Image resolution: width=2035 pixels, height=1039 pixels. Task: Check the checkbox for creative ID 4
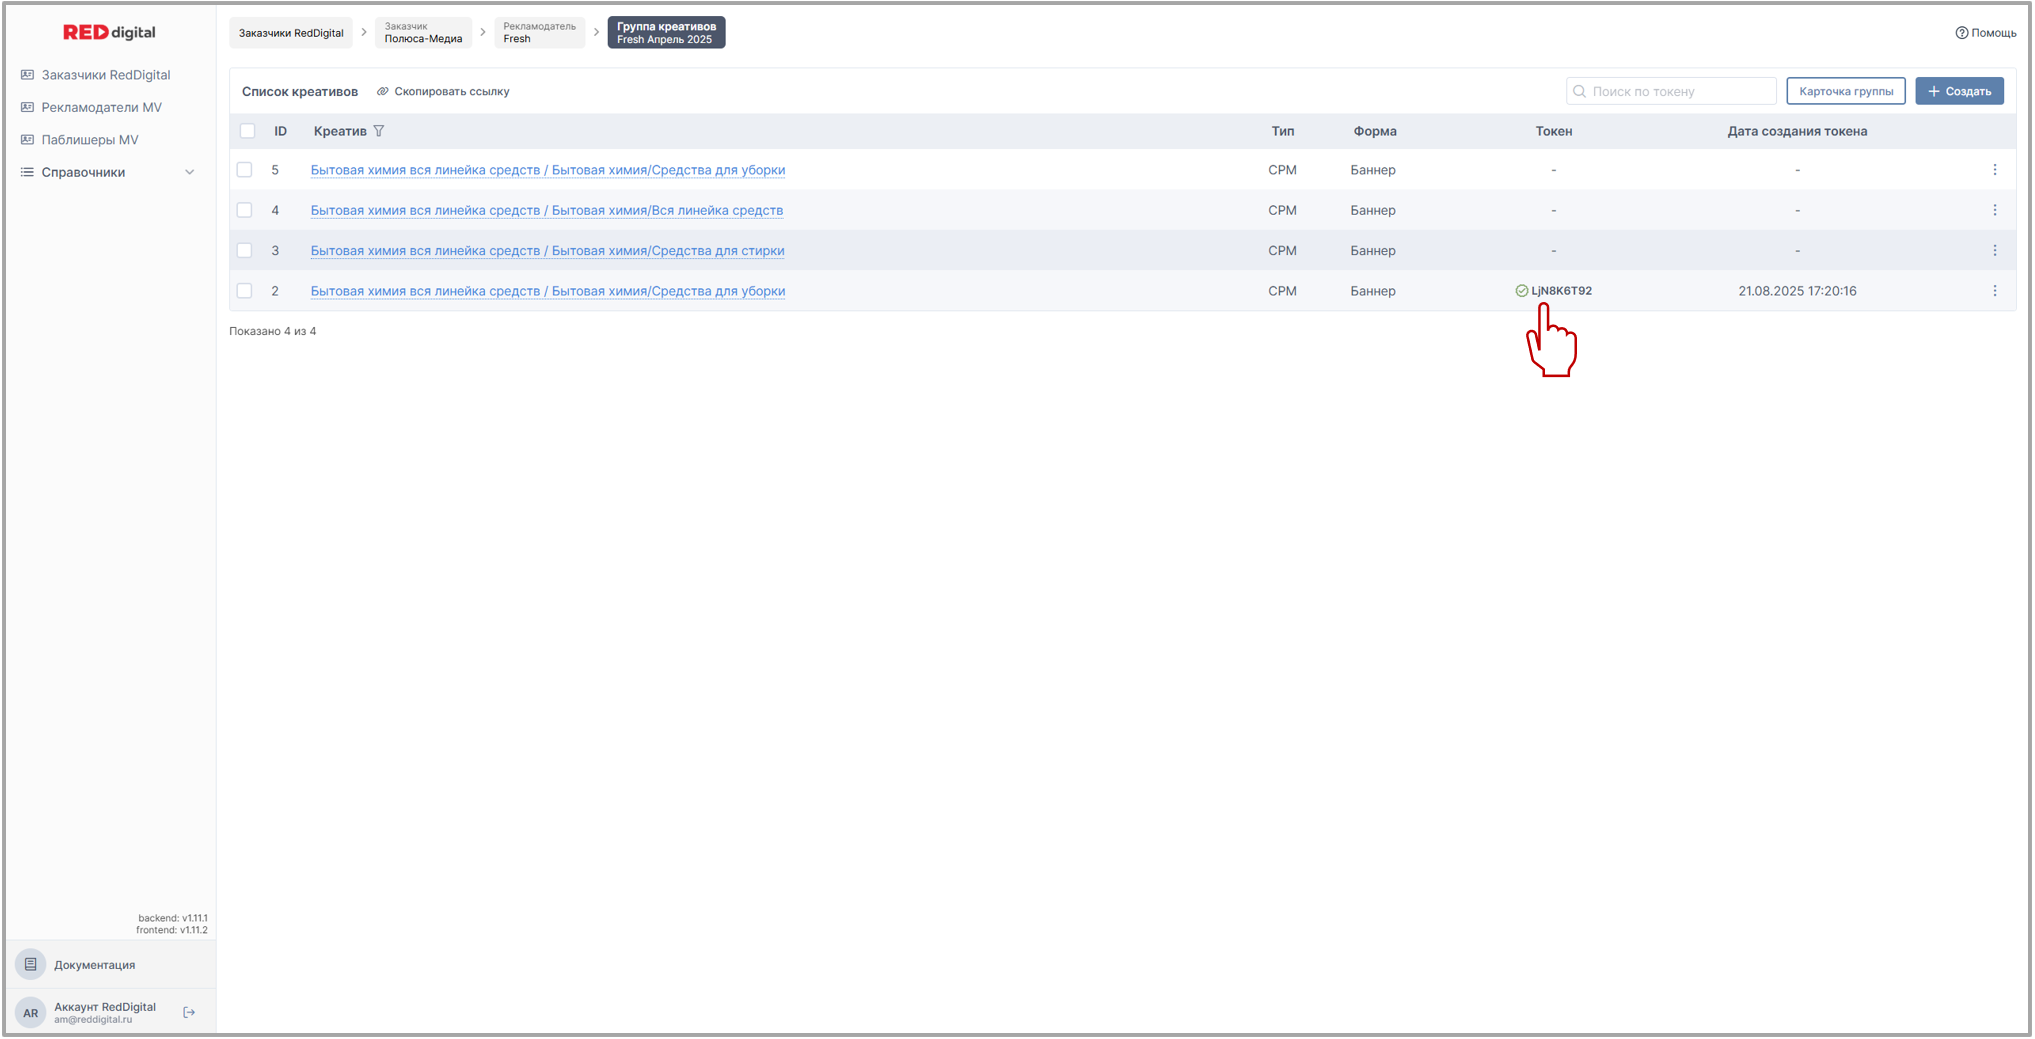(x=245, y=210)
